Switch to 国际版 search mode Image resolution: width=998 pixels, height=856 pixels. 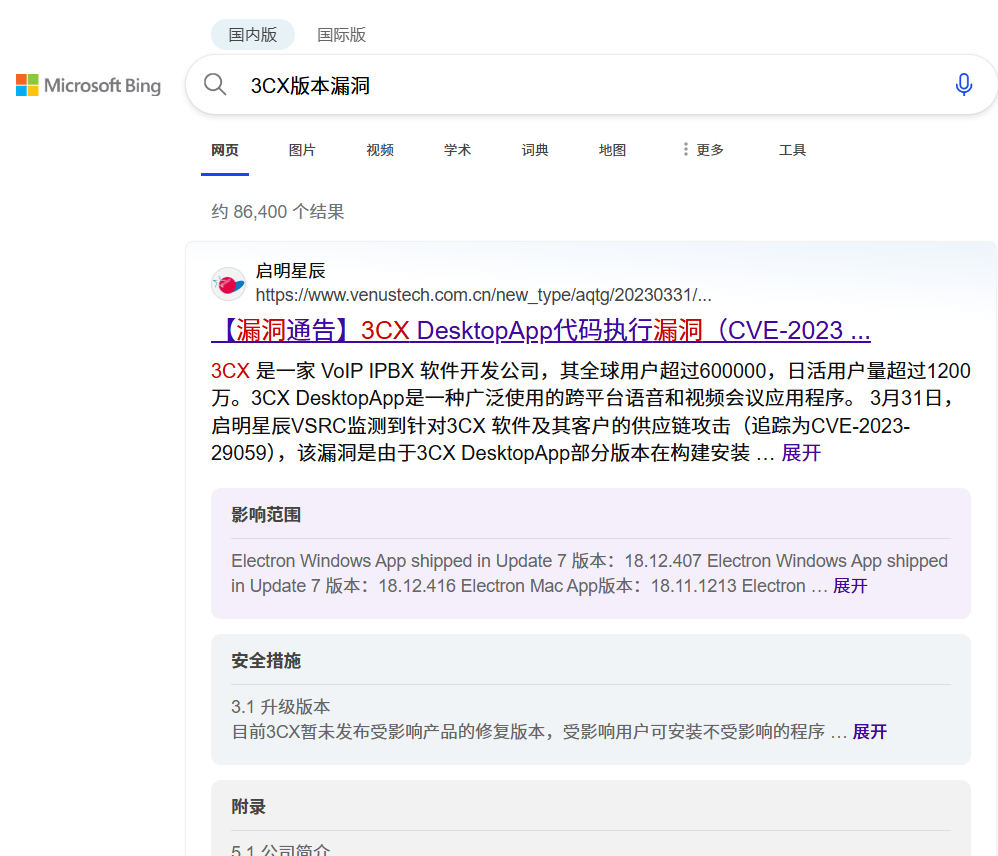tap(342, 34)
